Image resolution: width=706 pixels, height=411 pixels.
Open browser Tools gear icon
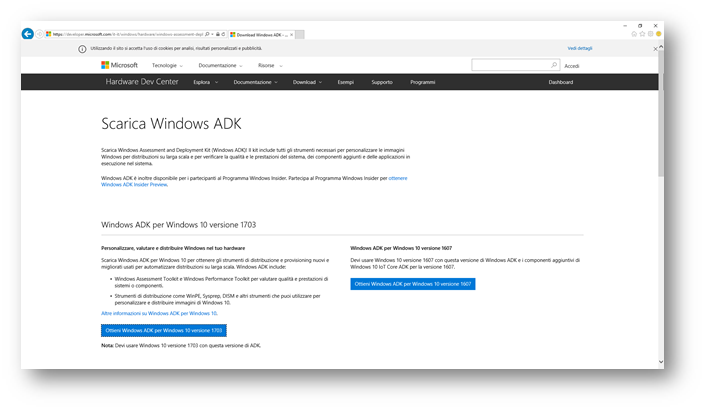click(x=650, y=34)
